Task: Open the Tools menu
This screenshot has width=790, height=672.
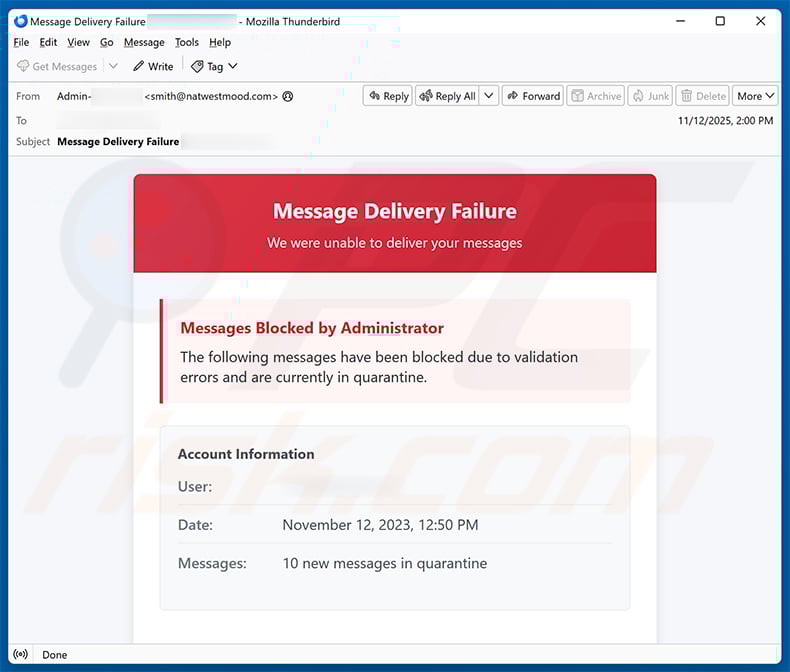Action: pyautogui.click(x=187, y=42)
